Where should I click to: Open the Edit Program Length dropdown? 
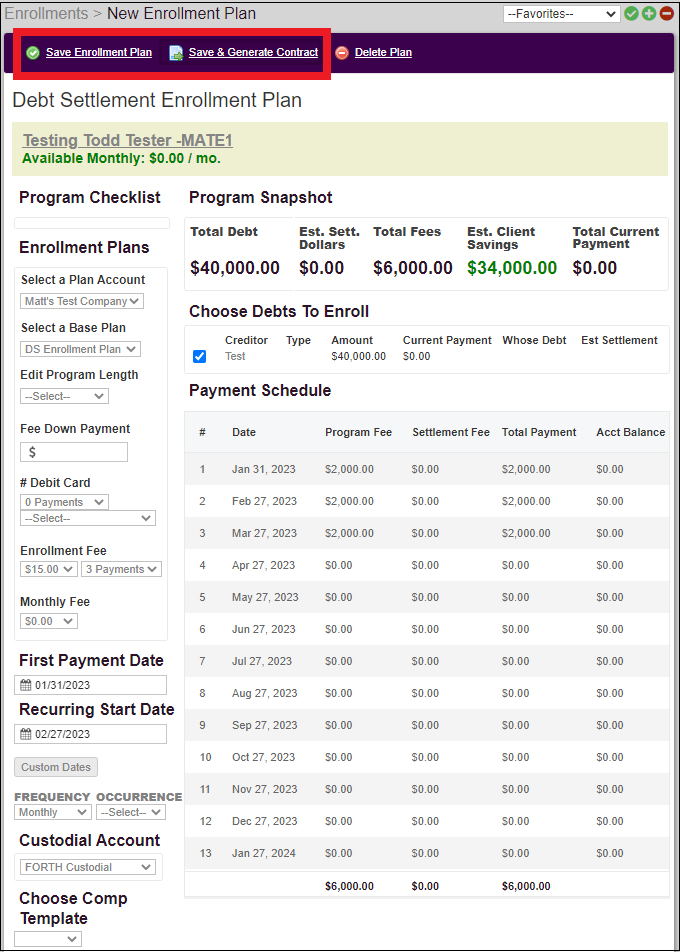pyautogui.click(x=64, y=395)
